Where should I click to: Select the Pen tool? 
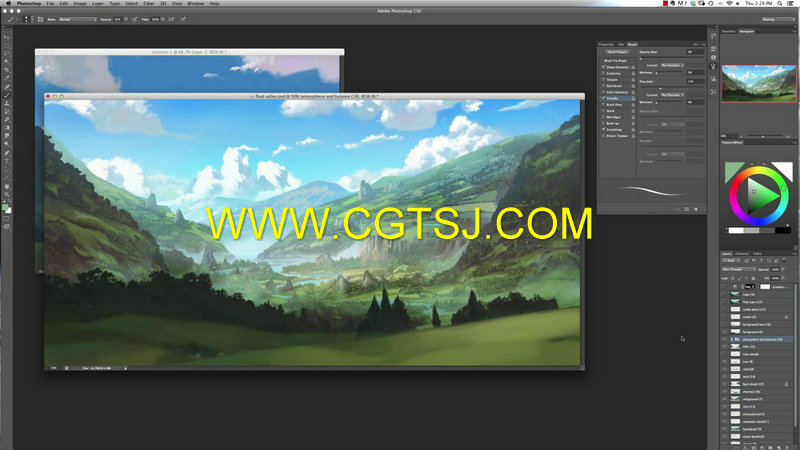click(x=7, y=153)
